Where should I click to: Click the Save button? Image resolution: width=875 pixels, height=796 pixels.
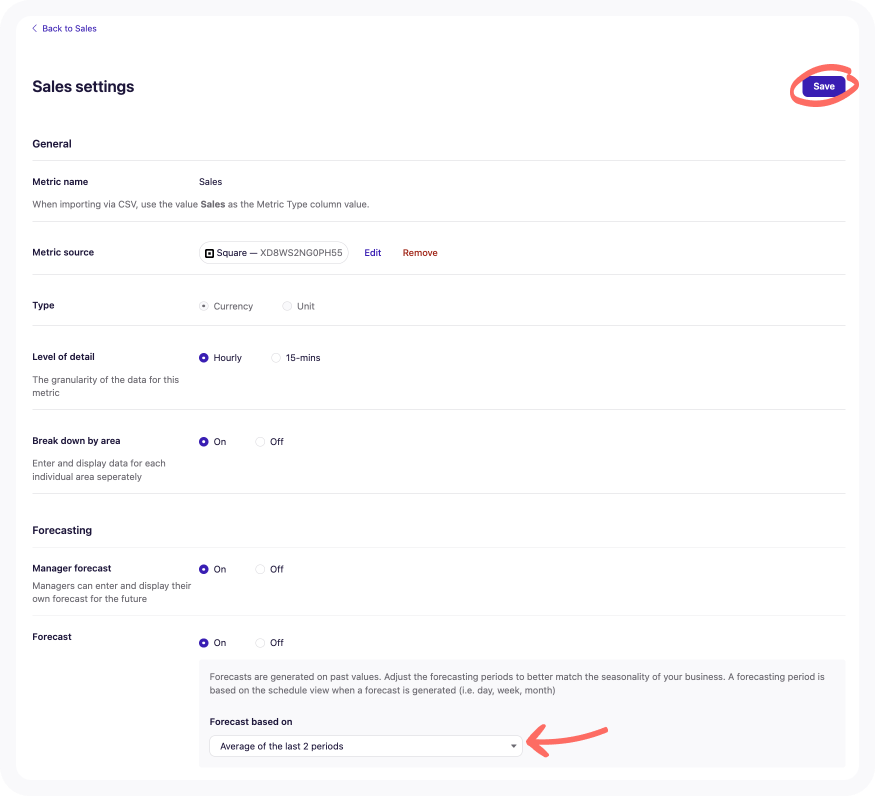pos(823,87)
